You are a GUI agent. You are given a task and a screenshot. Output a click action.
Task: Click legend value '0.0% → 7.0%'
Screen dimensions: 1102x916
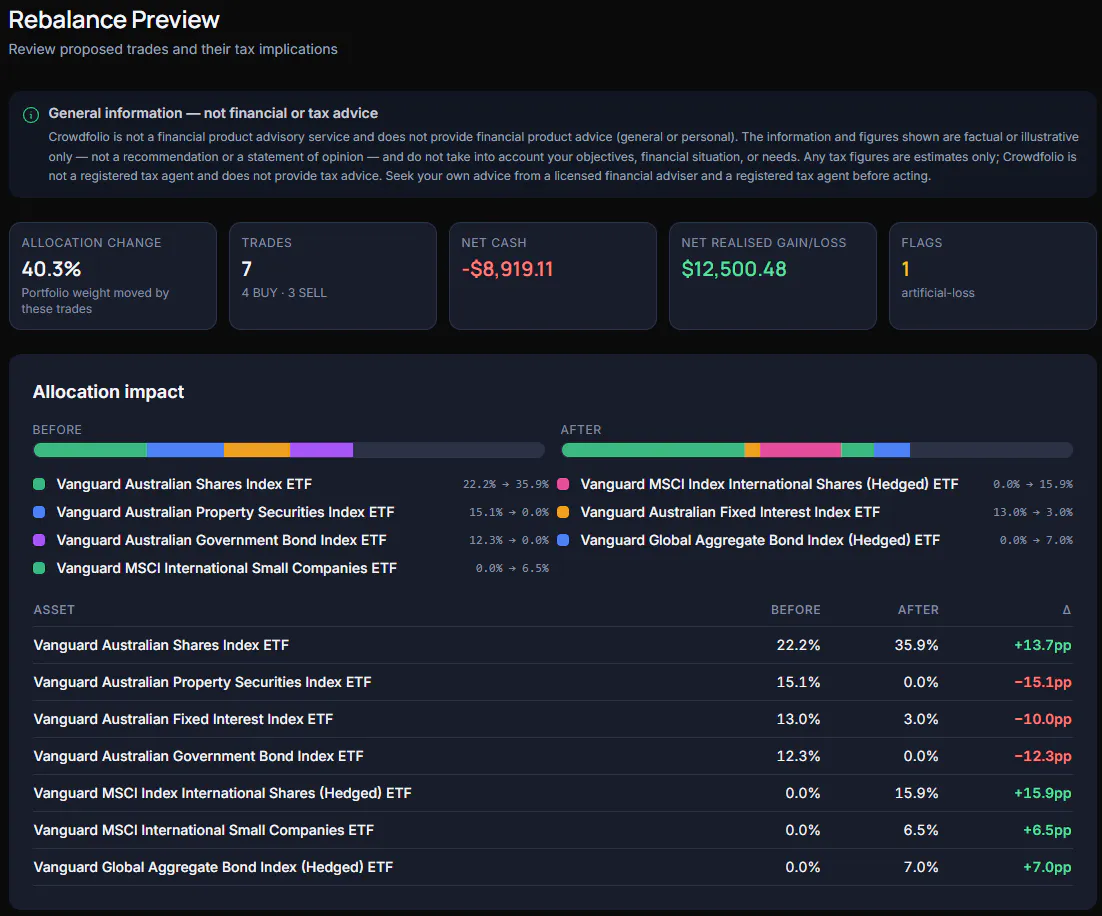point(1036,541)
